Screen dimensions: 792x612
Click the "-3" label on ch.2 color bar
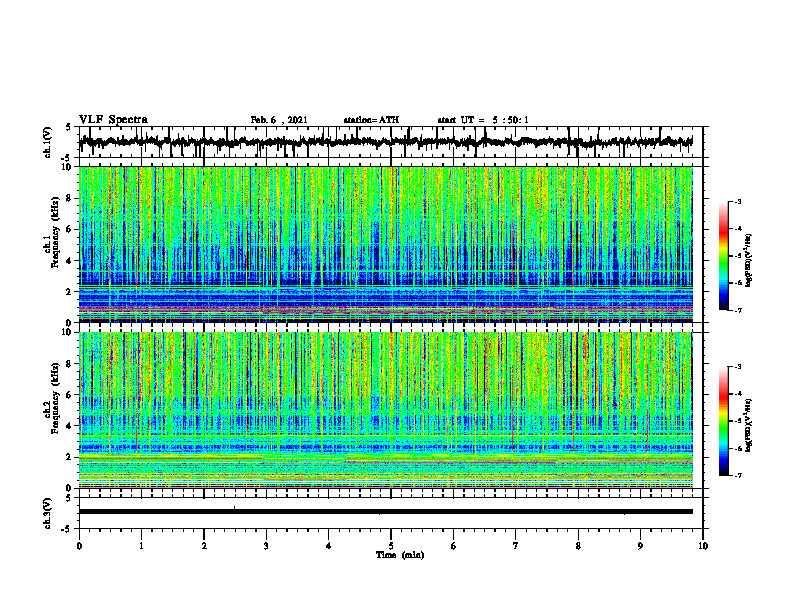point(738,367)
